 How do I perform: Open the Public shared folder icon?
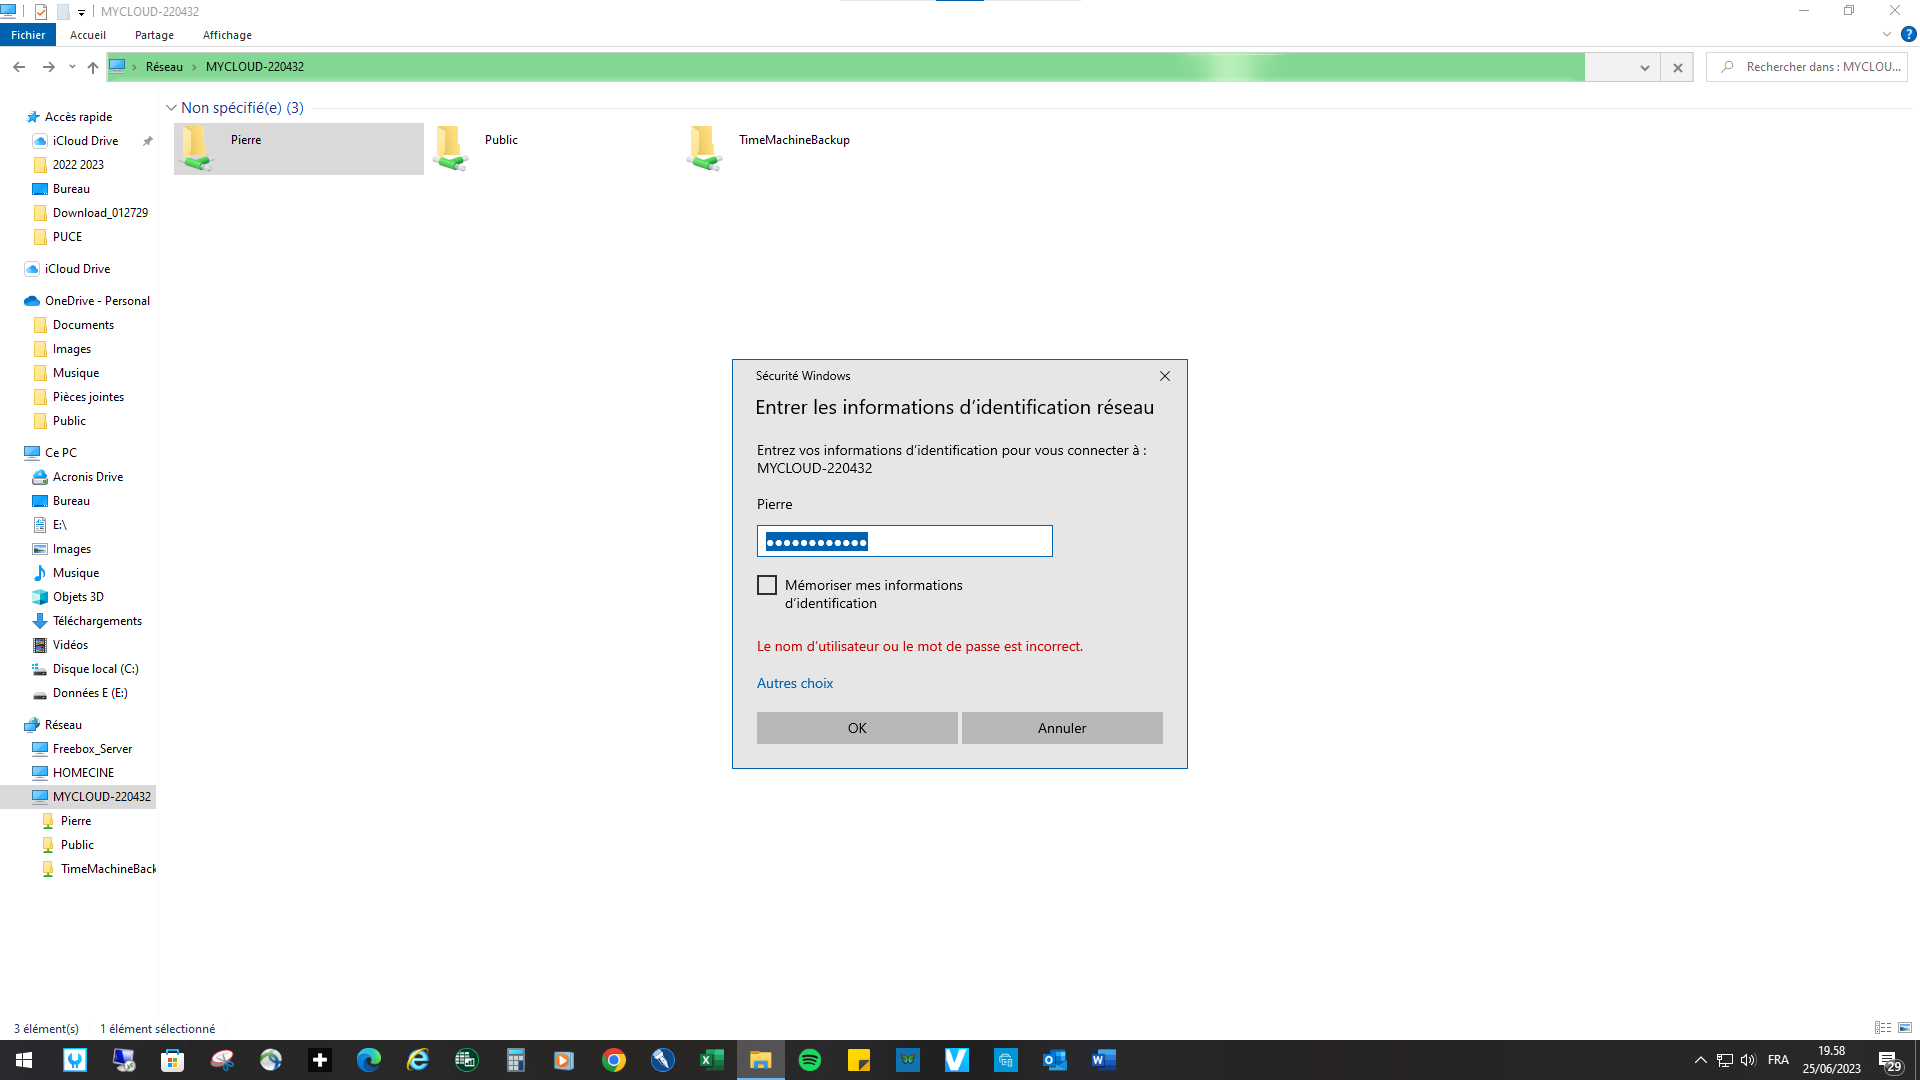coord(451,148)
